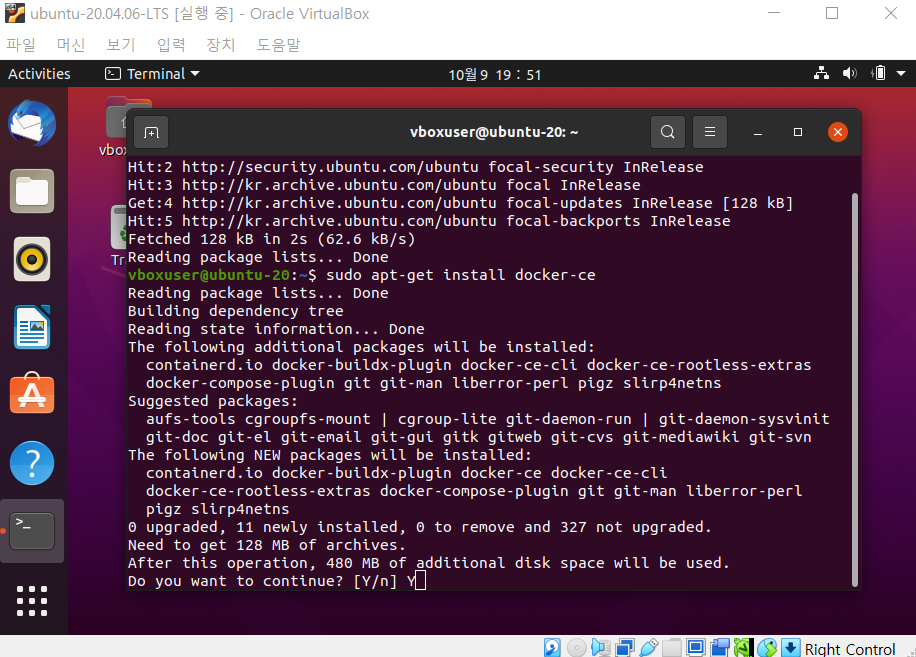This screenshot has width=916, height=657.
Task: Click the terminal search button
Action: pos(668,132)
